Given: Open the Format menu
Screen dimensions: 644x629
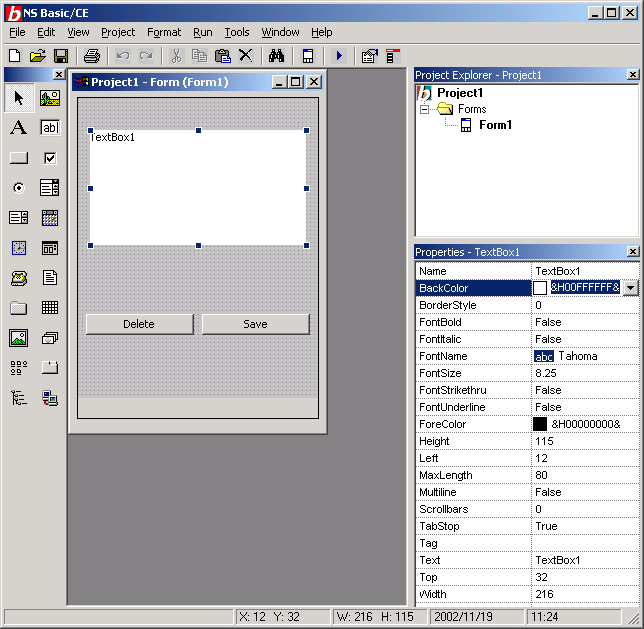Looking at the screenshot, I should pyautogui.click(x=164, y=32).
